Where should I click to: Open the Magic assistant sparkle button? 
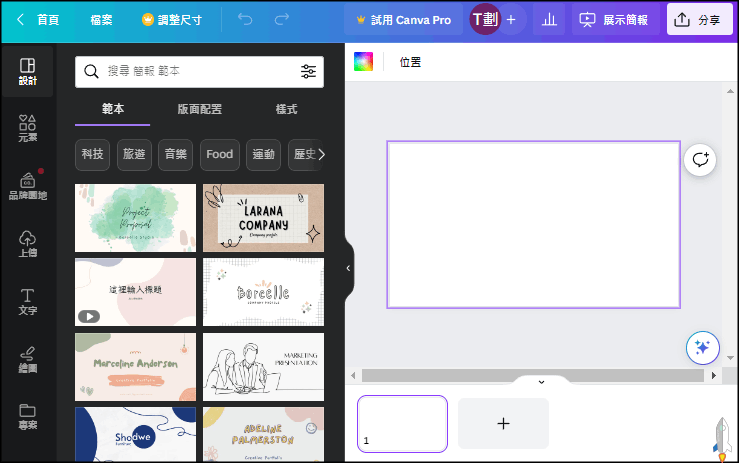[x=702, y=348]
